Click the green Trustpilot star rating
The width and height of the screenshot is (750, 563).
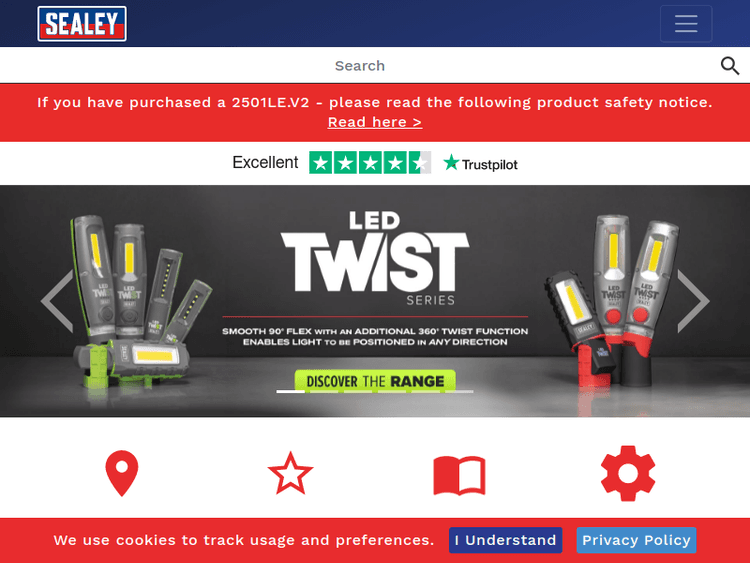(x=370, y=163)
